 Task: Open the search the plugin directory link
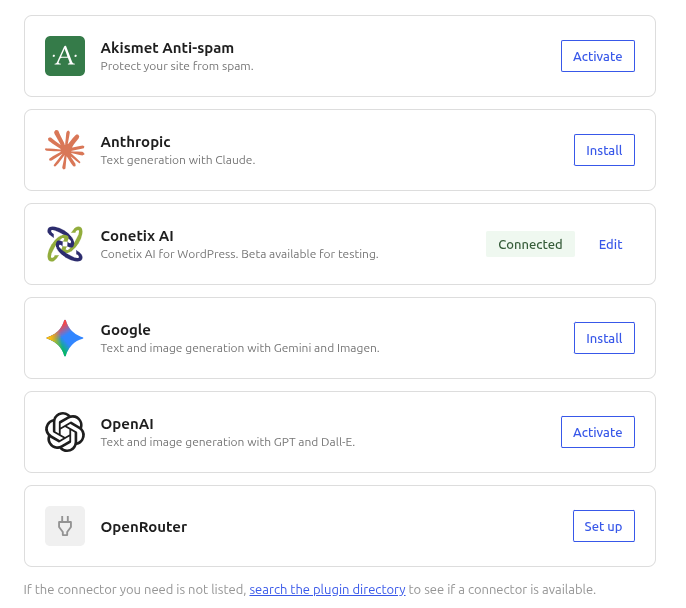pos(327,590)
